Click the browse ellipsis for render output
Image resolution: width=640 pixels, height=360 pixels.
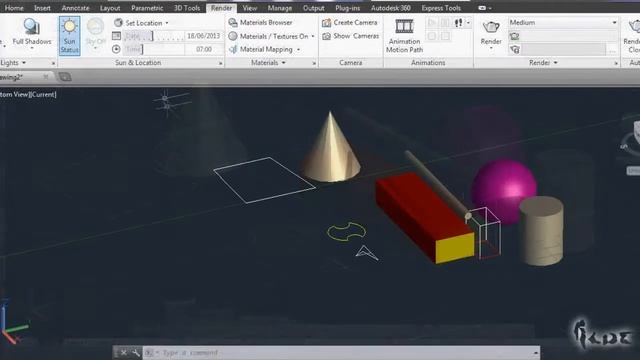pos(612,50)
